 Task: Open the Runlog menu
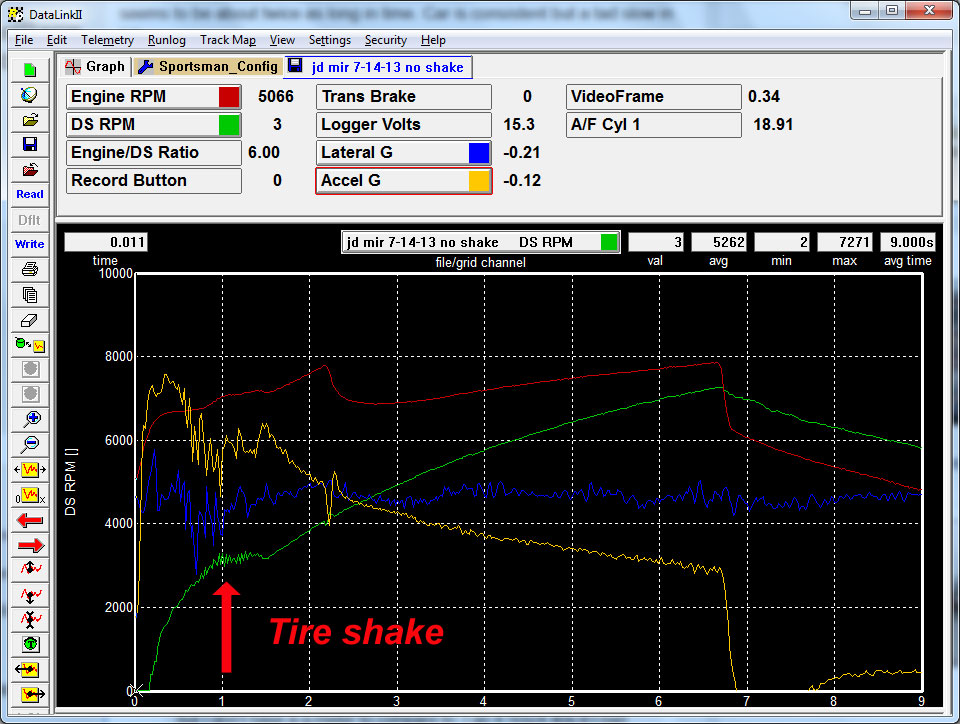tap(166, 40)
